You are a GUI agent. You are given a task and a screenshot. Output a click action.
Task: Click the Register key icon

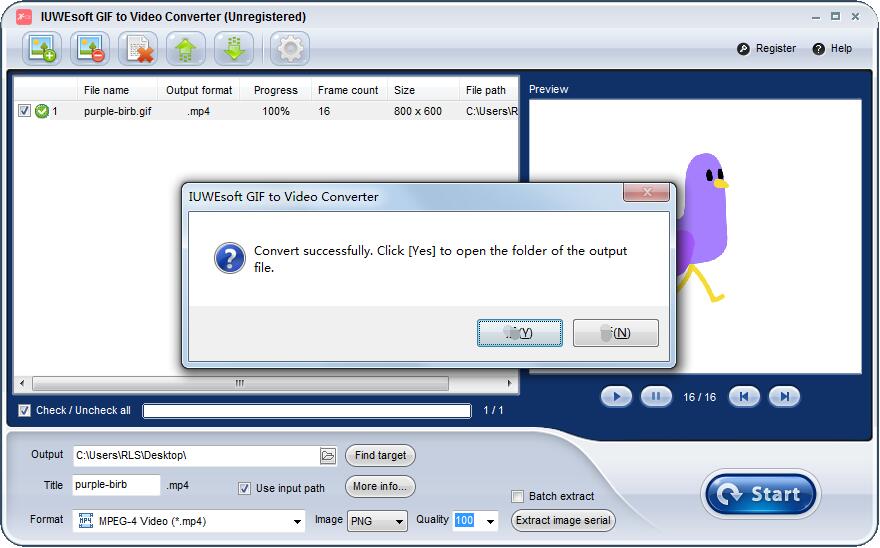pyautogui.click(x=743, y=49)
